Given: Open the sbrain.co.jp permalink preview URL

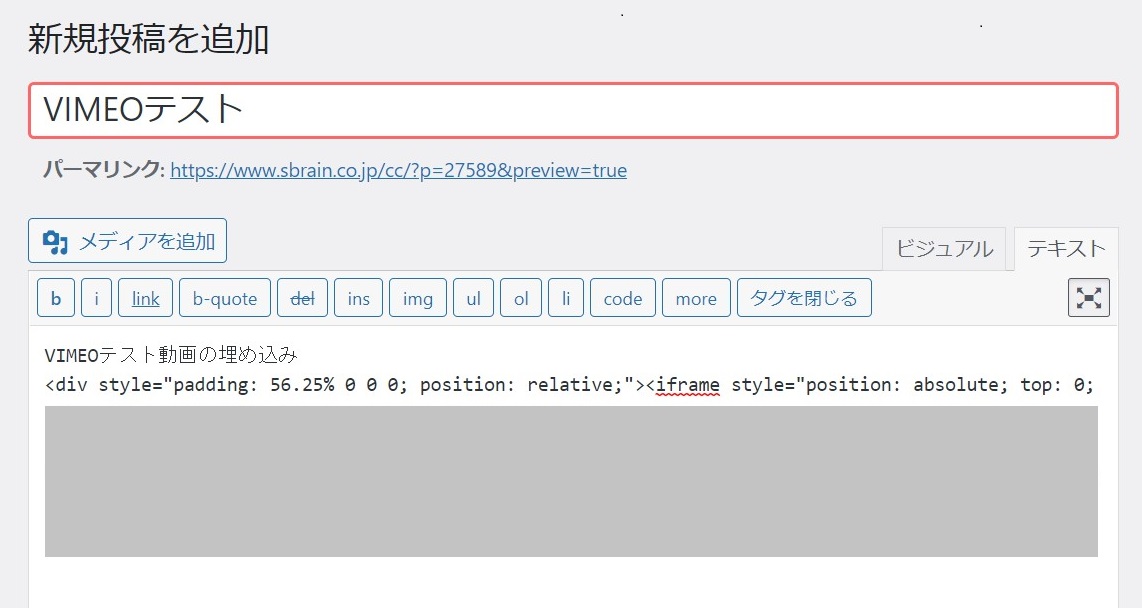Looking at the screenshot, I should tap(398, 170).
